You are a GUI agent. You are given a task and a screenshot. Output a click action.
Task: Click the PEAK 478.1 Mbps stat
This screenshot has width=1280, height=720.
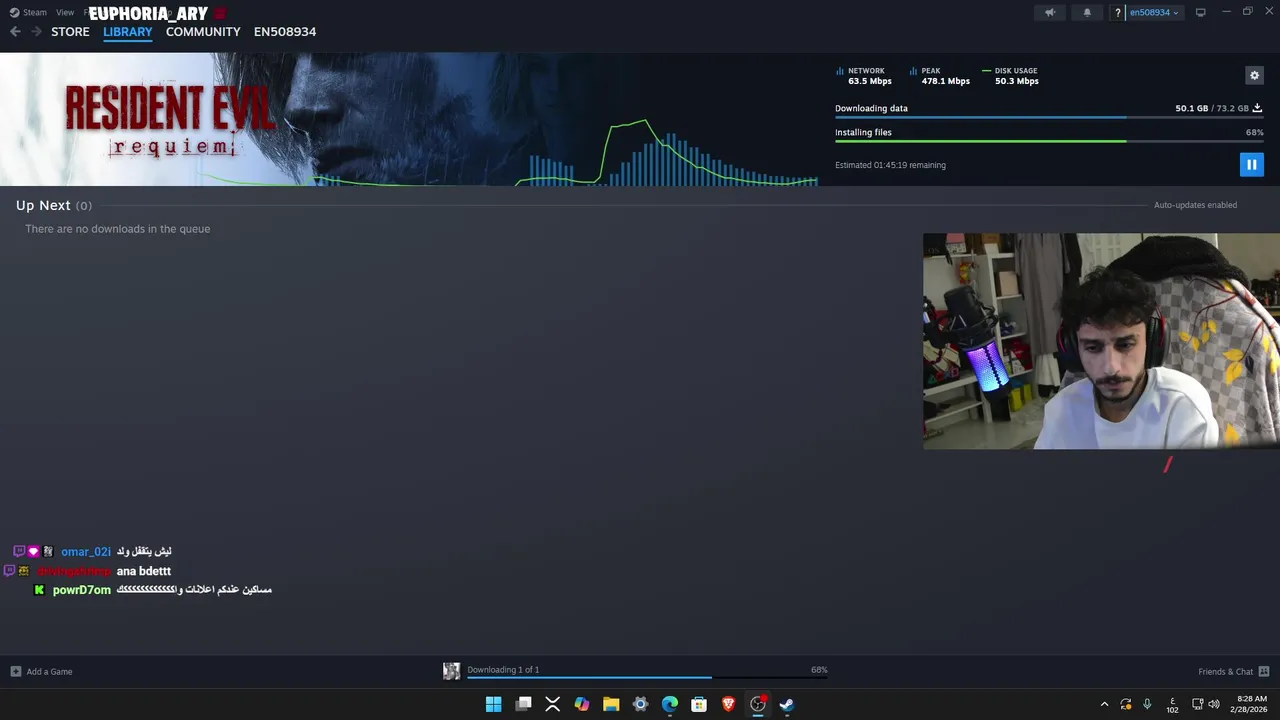(940, 76)
